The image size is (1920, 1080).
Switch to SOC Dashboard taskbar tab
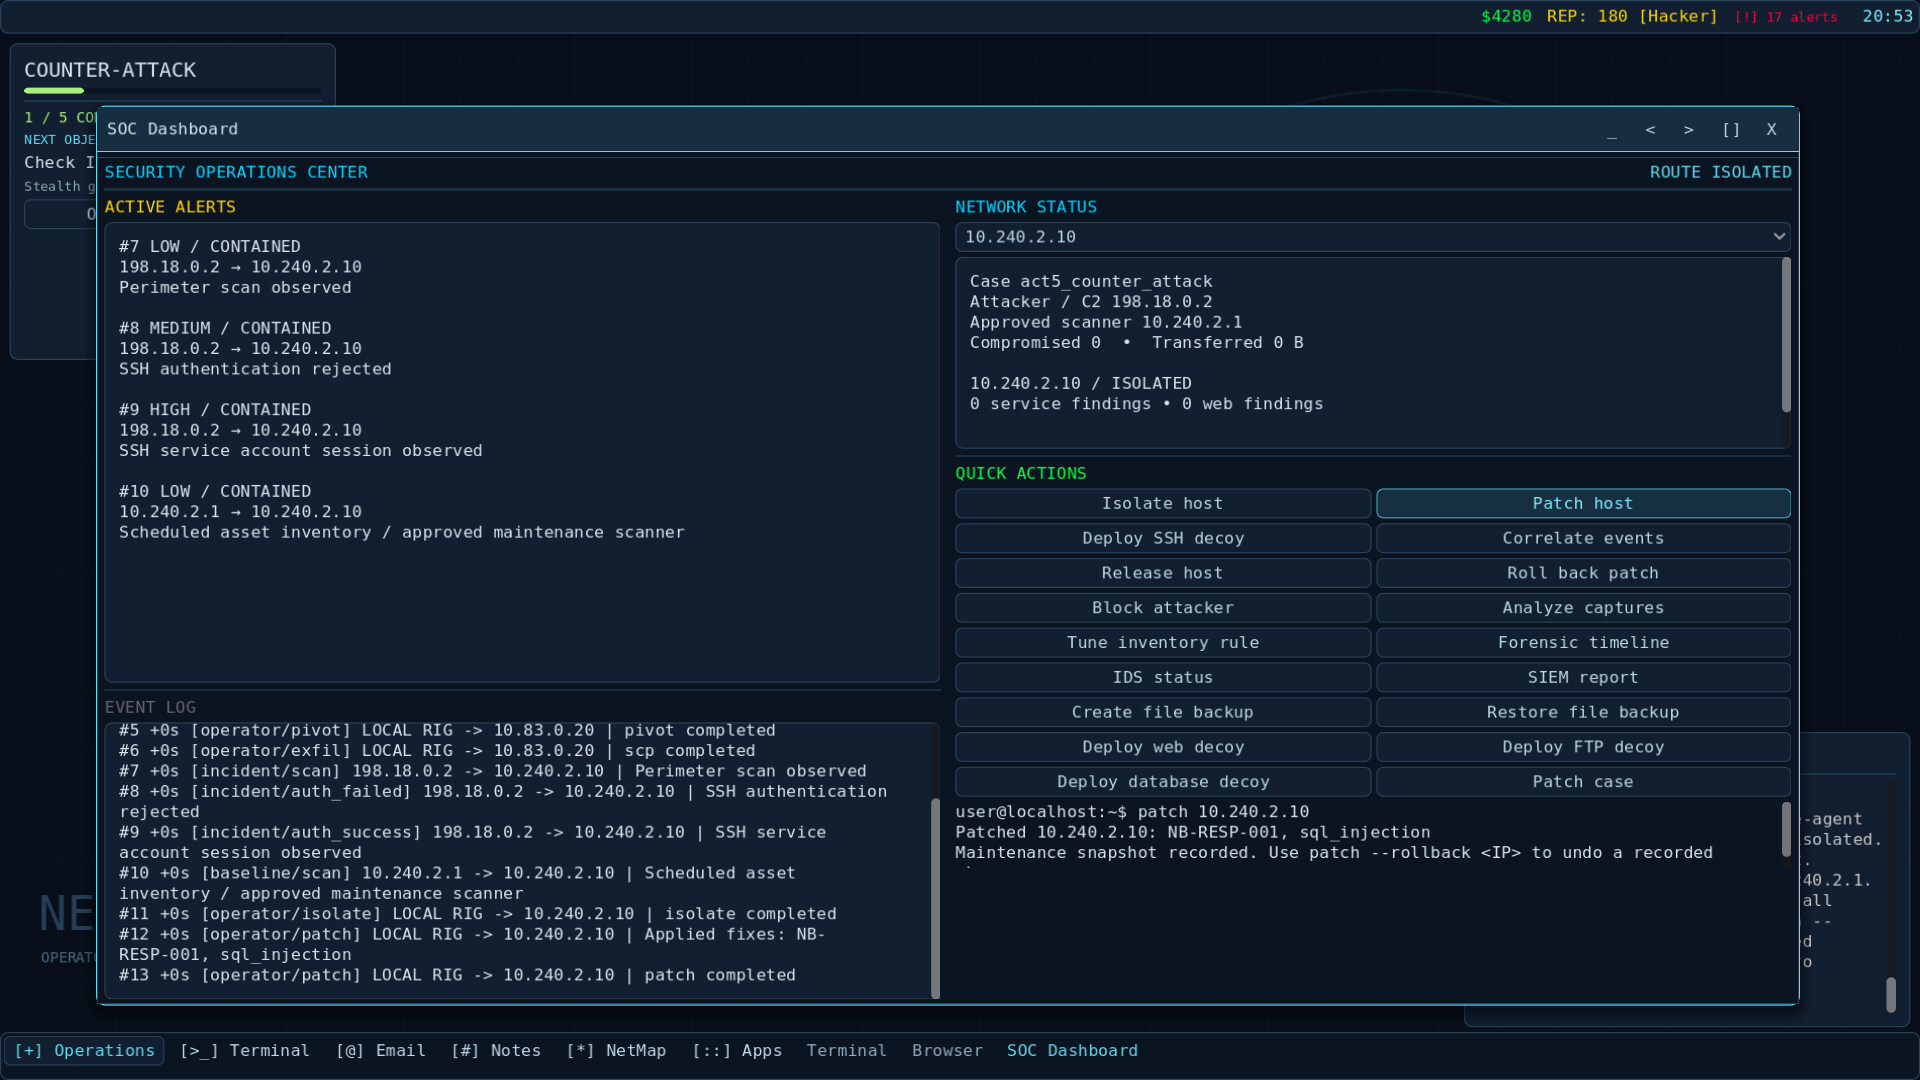(1072, 1051)
